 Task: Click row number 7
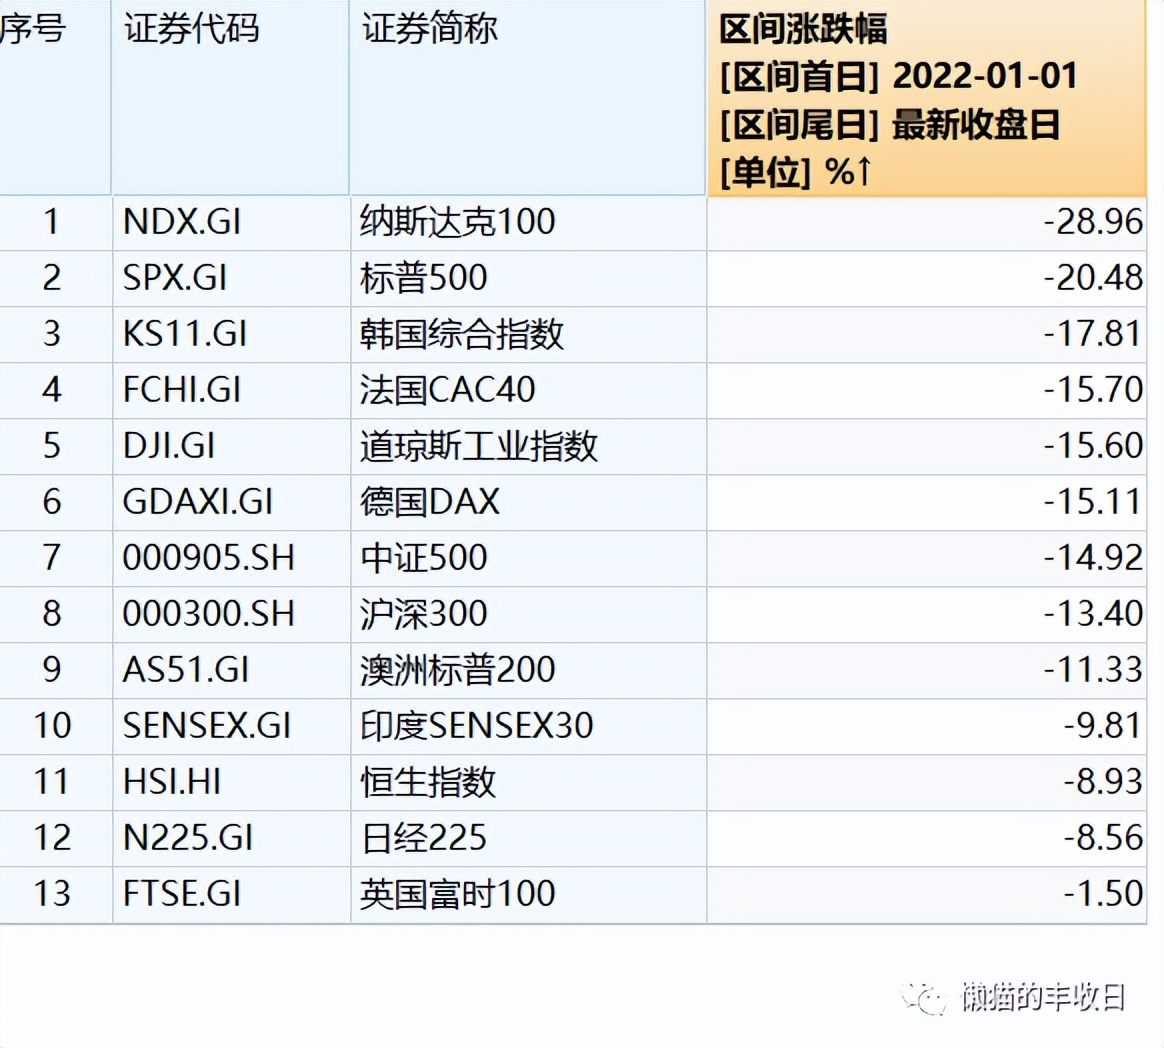click(50, 558)
